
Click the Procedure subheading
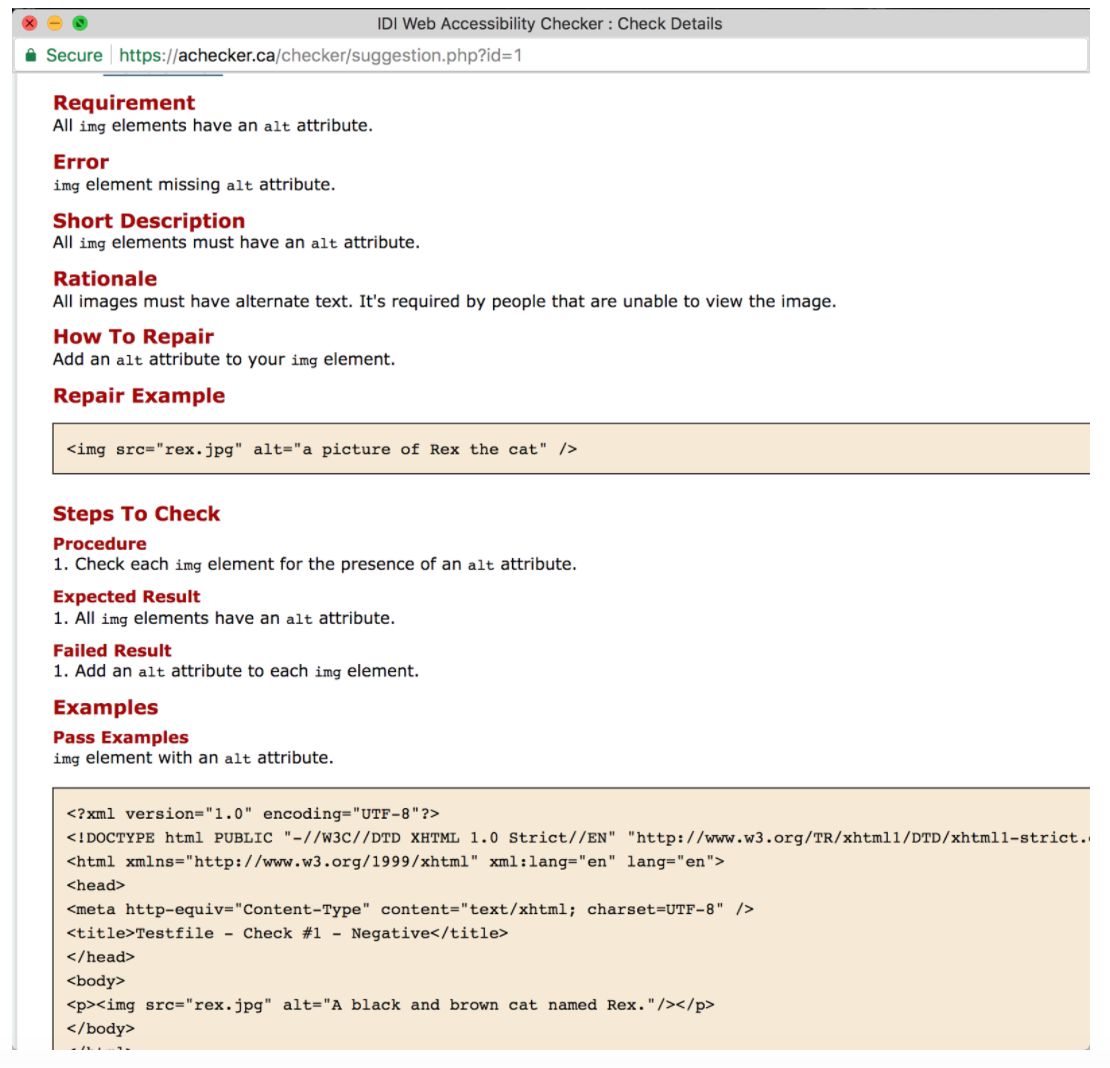point(100,544)
